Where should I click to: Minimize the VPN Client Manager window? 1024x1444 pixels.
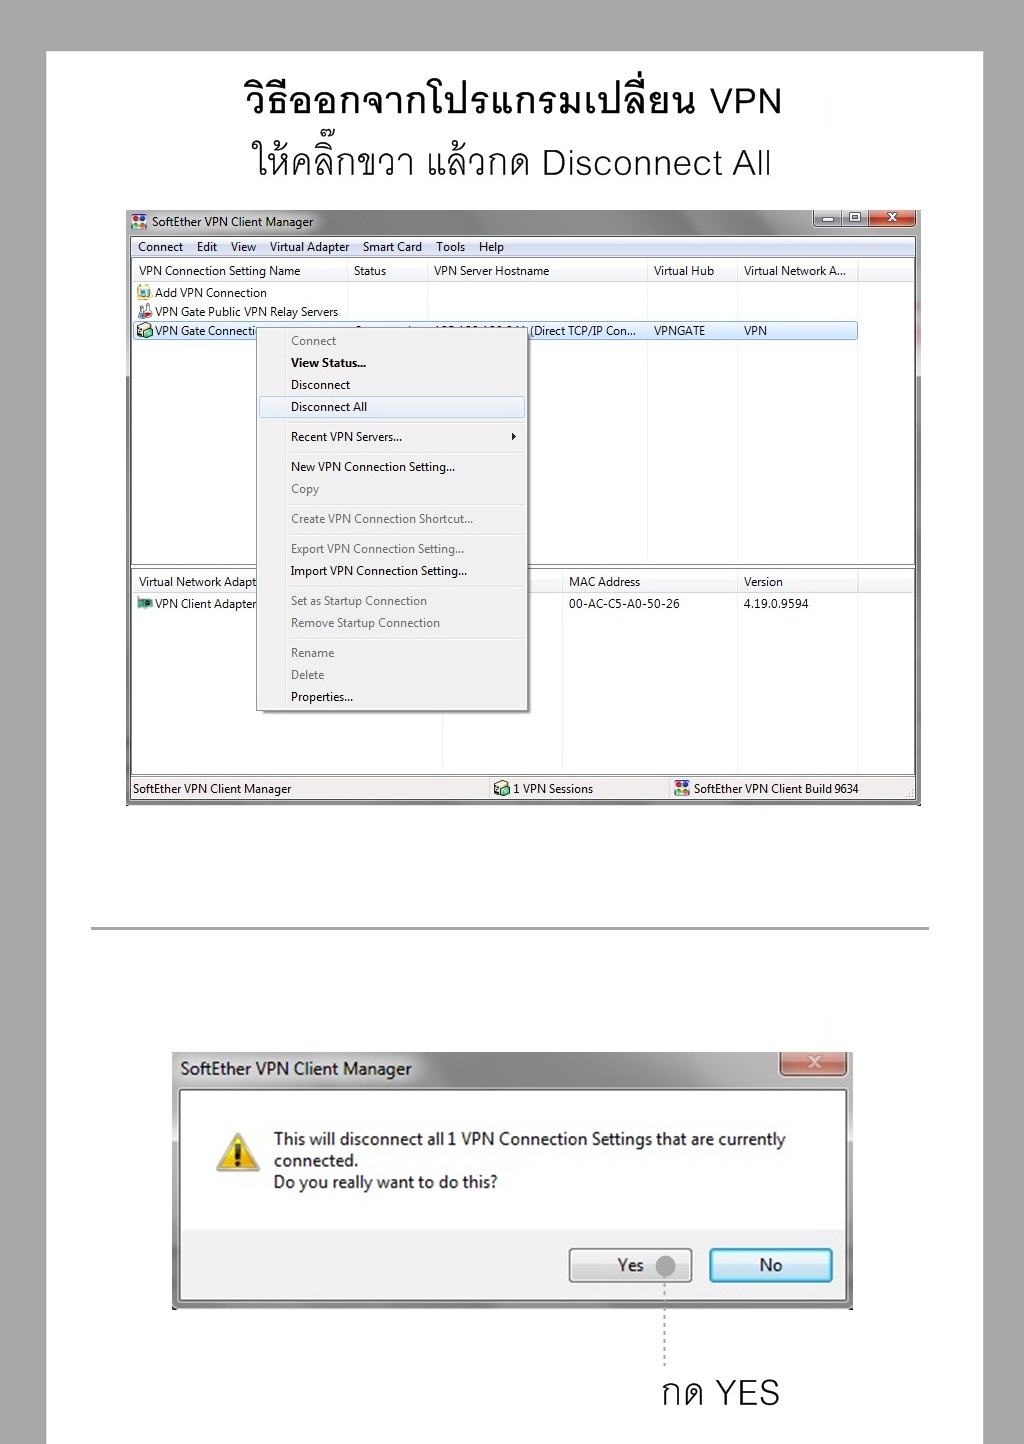click(x=828, y=218)
